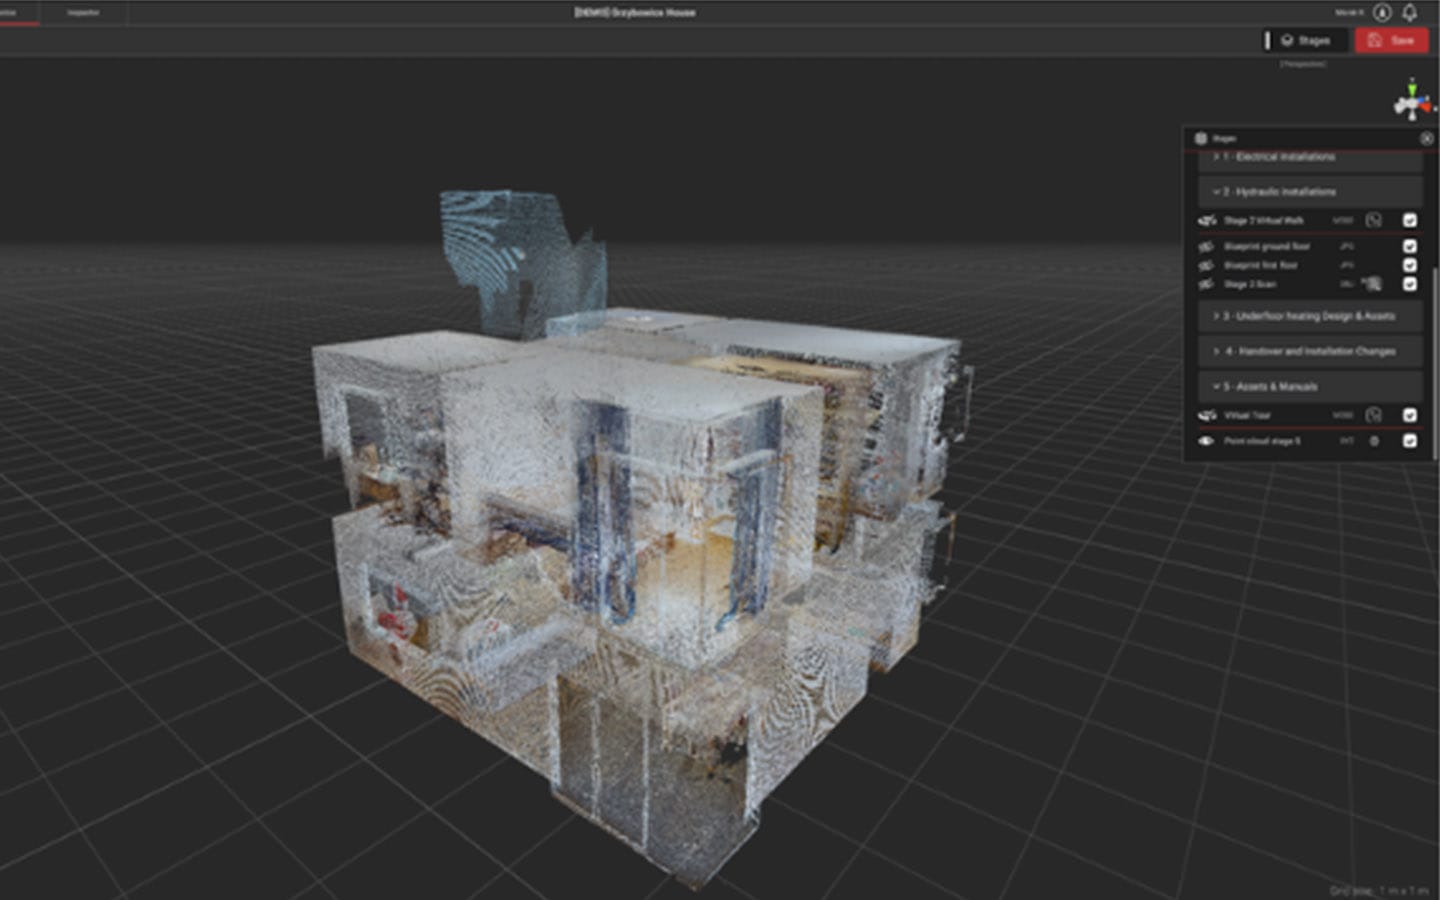Uncheck the Blueprint ground floor checkbox
1440x900 pixels.
point(1410,246)
